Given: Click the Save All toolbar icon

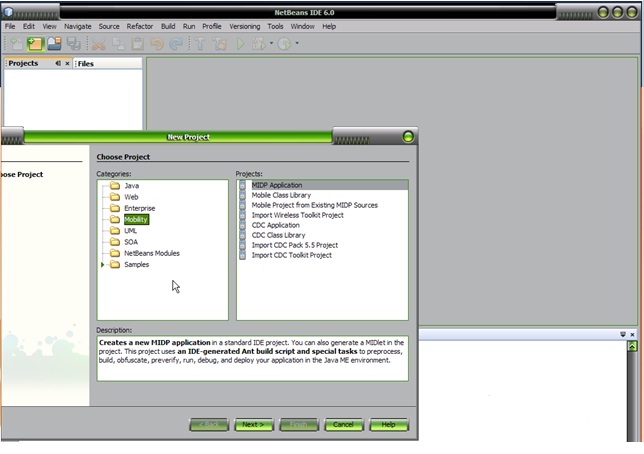Looking at the screenshot, I should coord(74,44).
